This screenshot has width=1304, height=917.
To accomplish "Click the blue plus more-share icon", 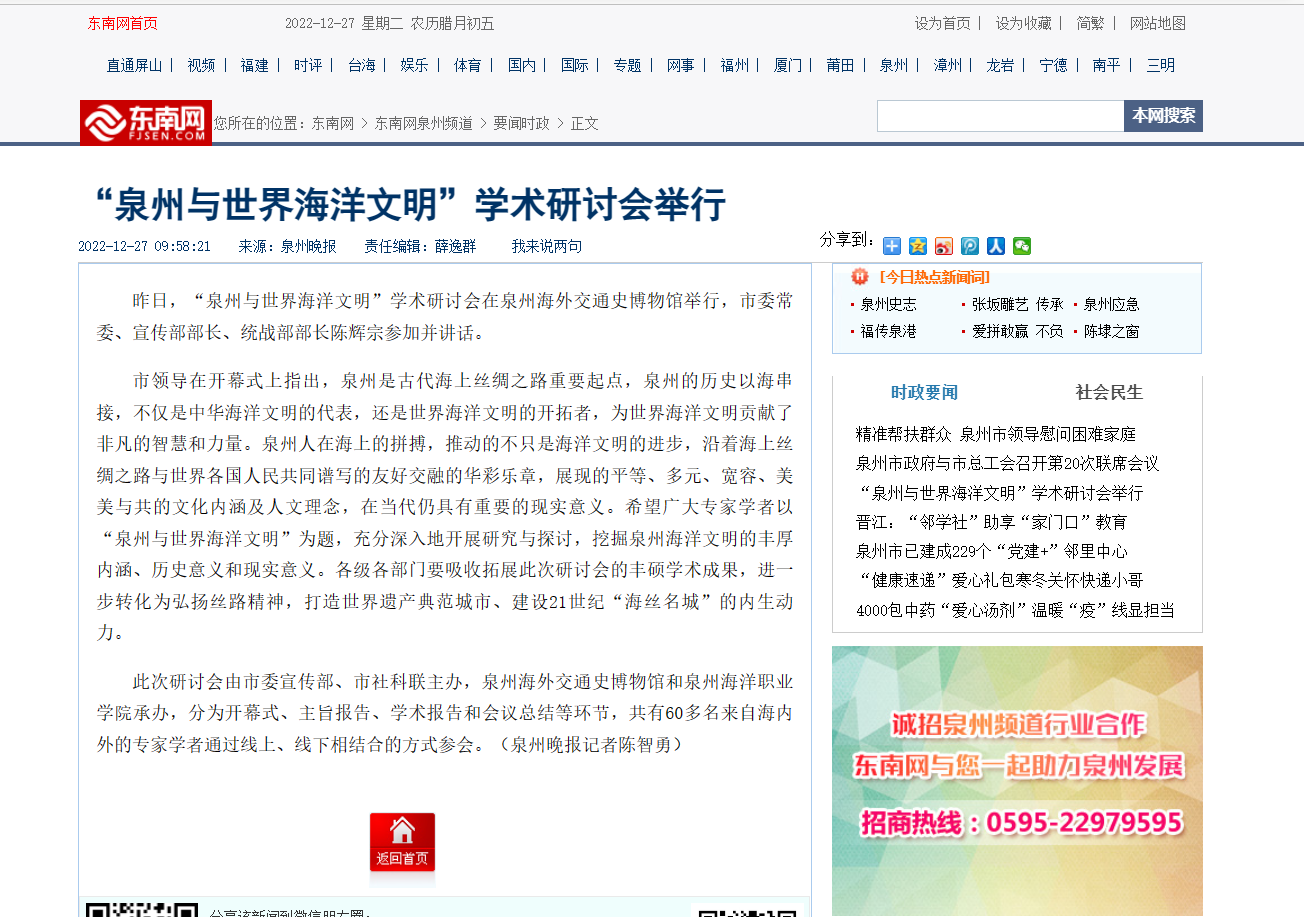I will [x=892, y=246].
